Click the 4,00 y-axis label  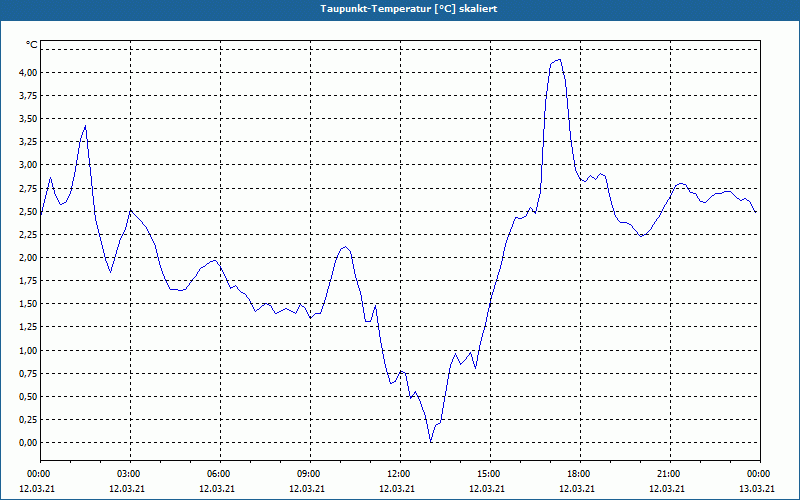[28, 72]
